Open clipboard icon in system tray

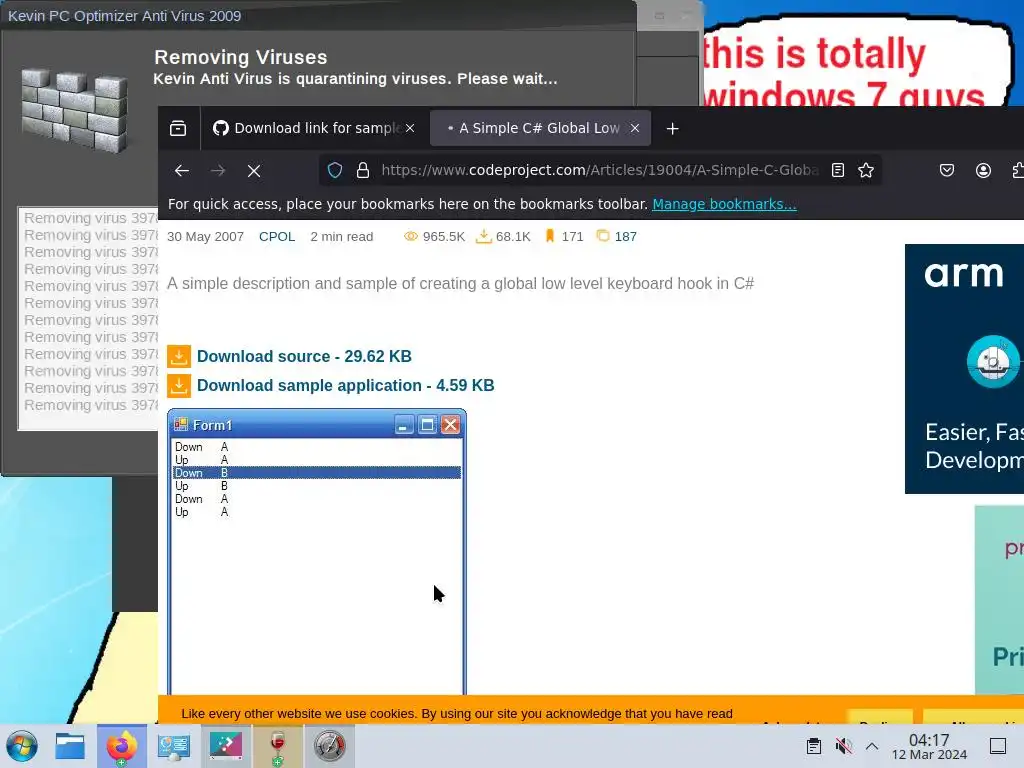pyautogui.click(x=814, y=746)
